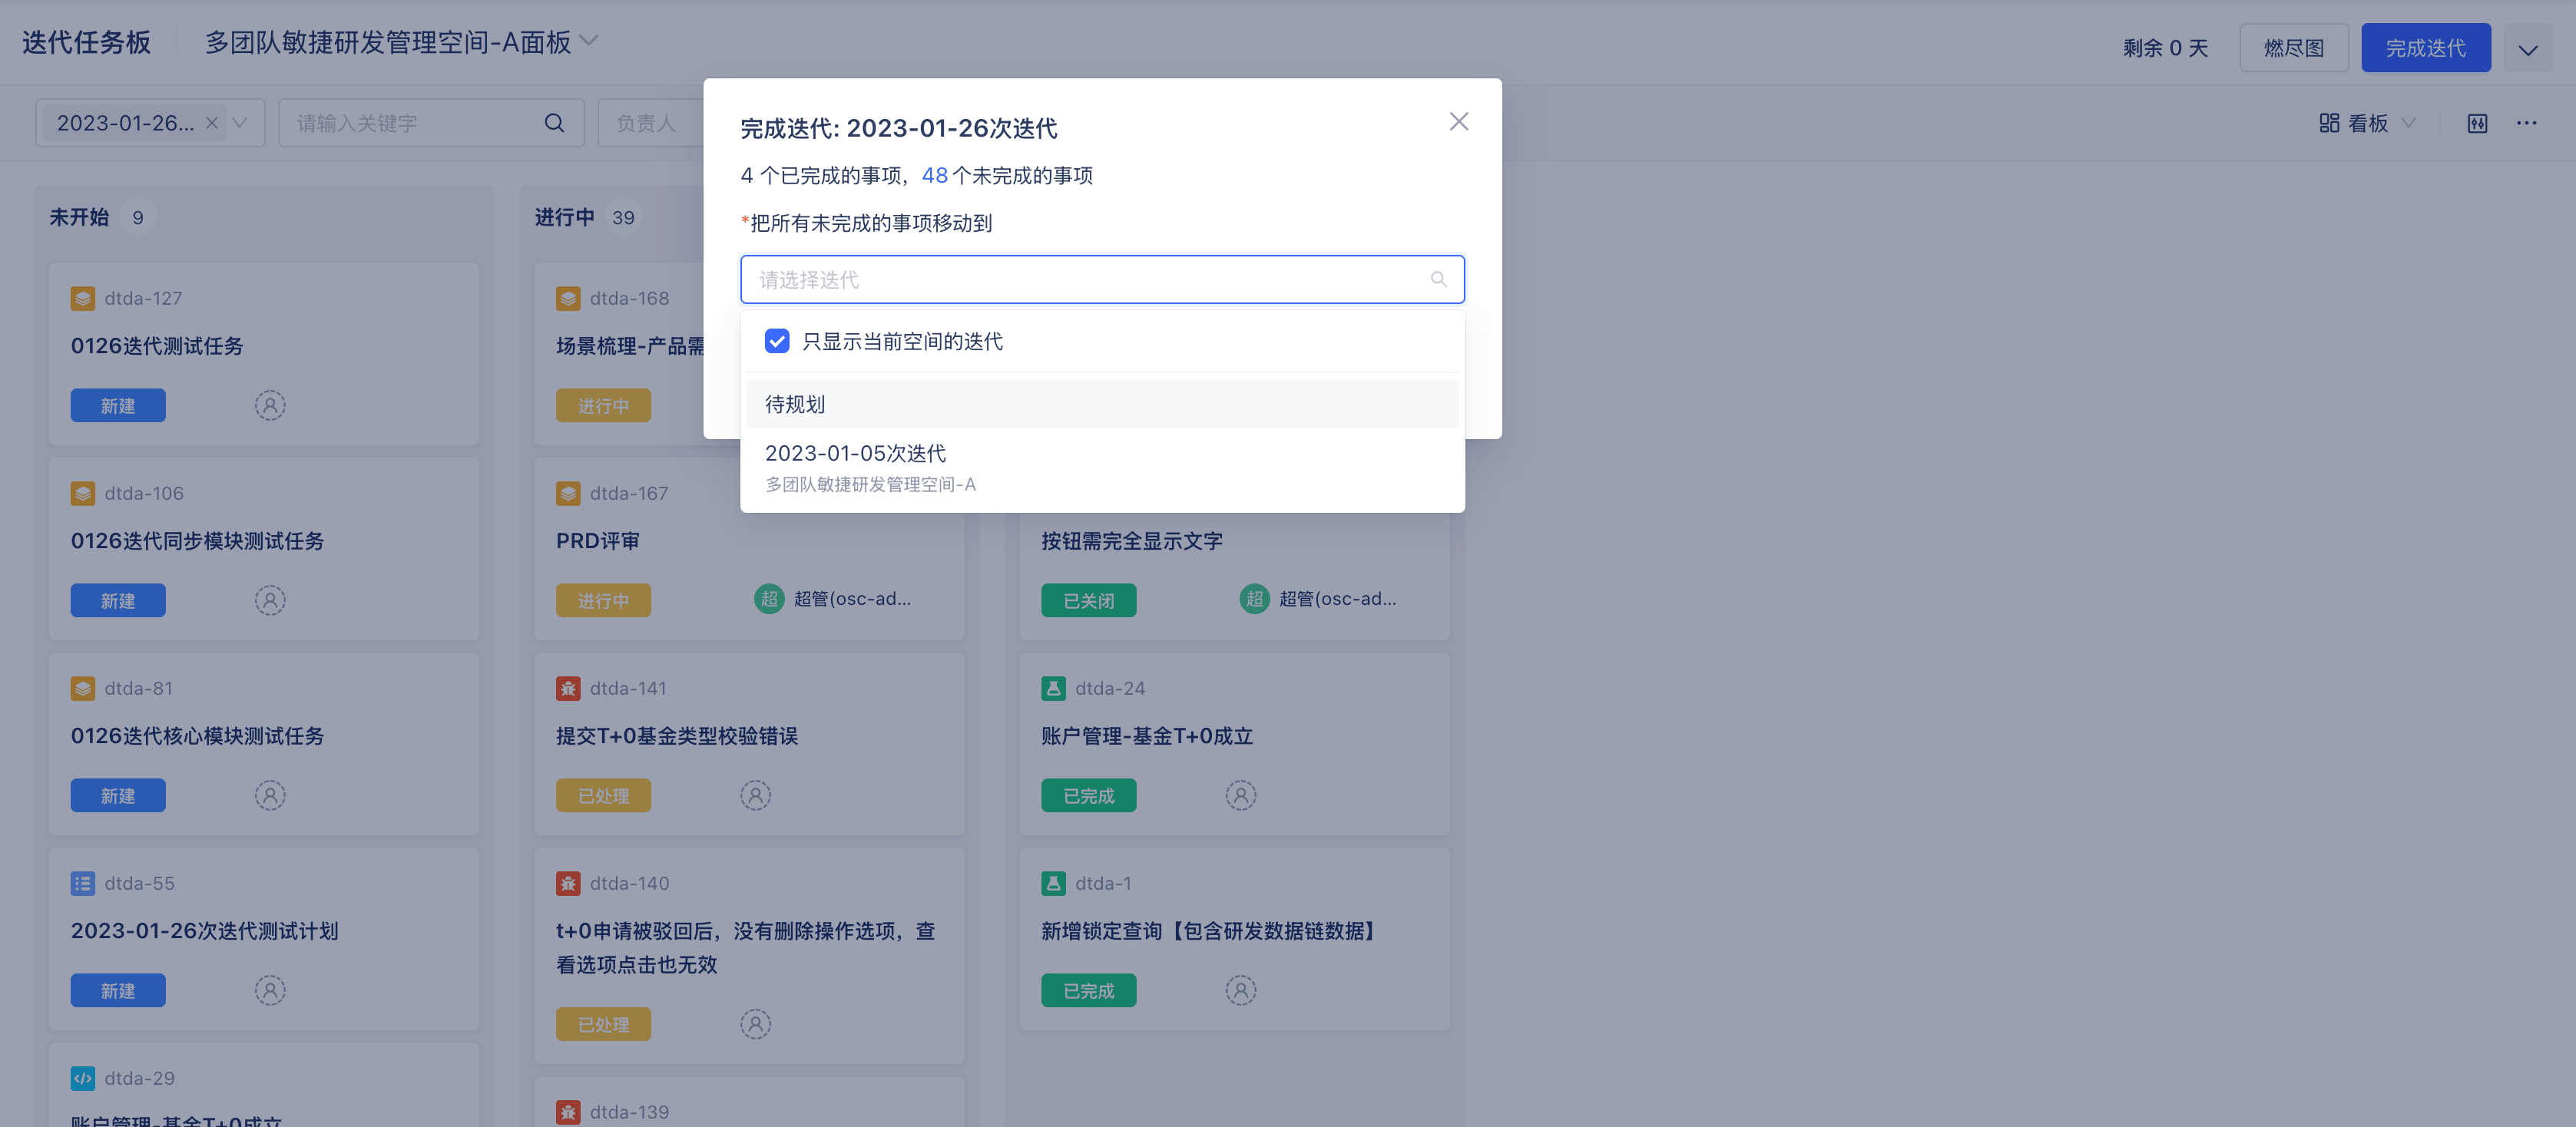Click 进行中 column header

[x=564, y=217]
